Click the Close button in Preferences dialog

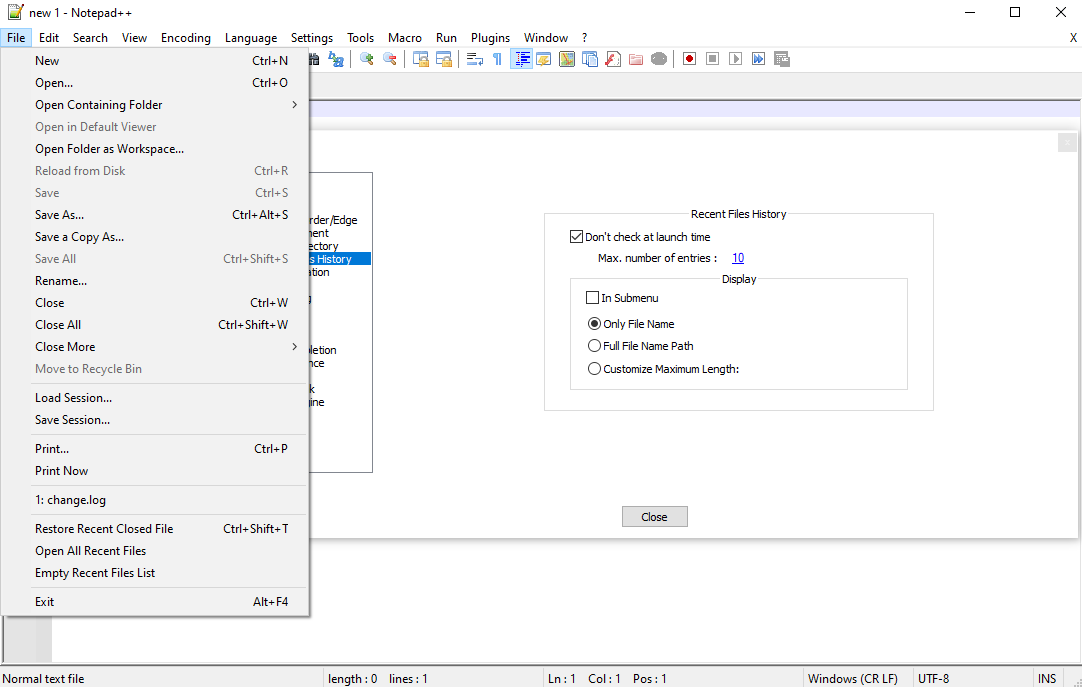click(x=654, y=517)
